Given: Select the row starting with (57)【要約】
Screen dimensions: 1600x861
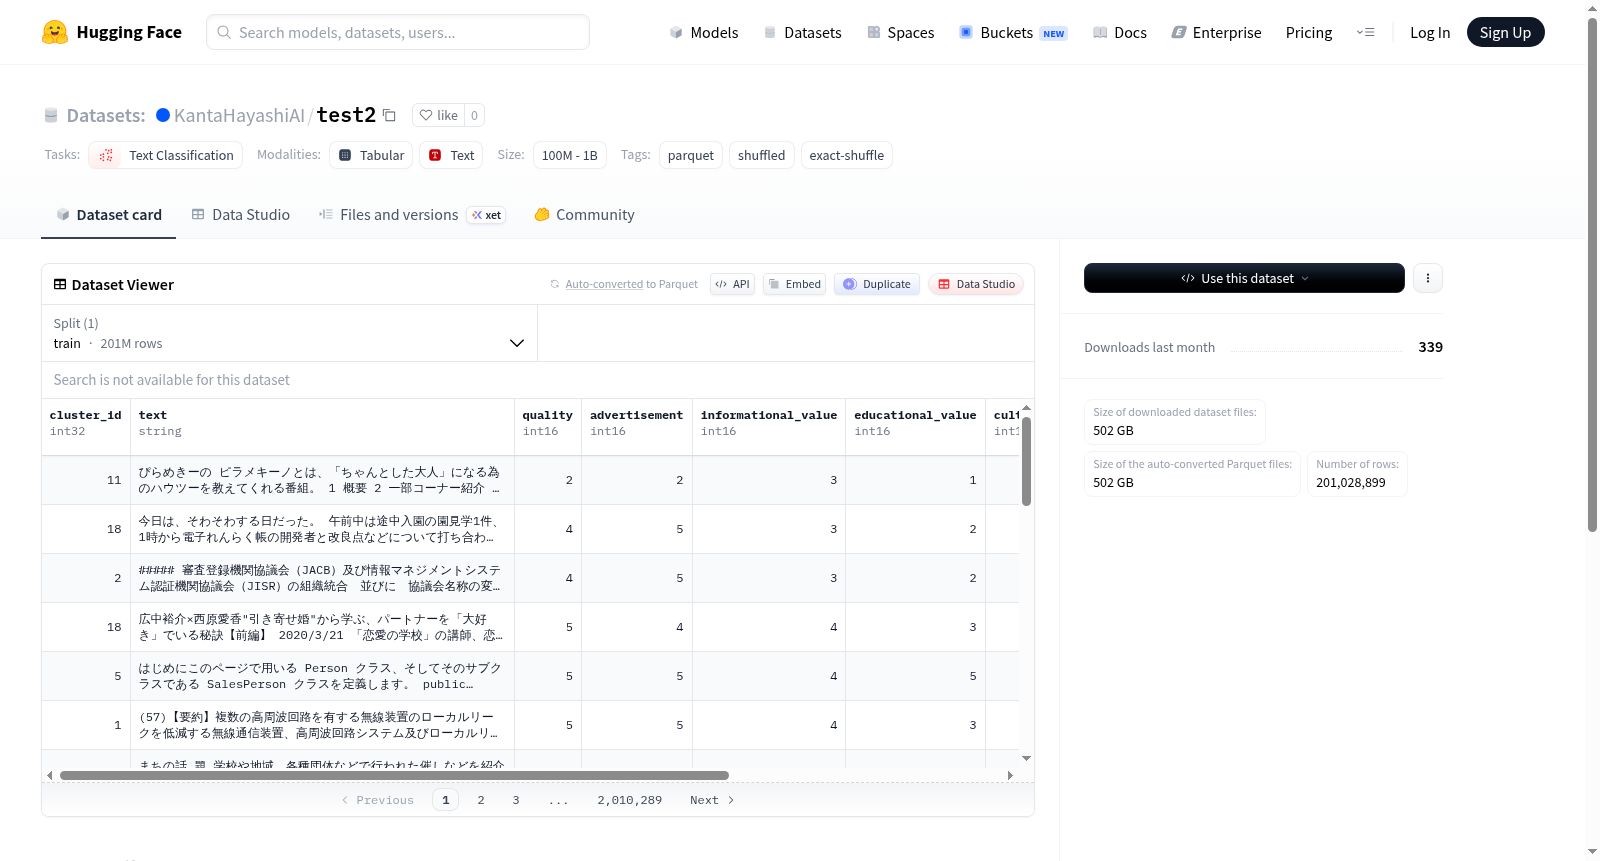Looking at the screenshot, I should tap(530, 725).
